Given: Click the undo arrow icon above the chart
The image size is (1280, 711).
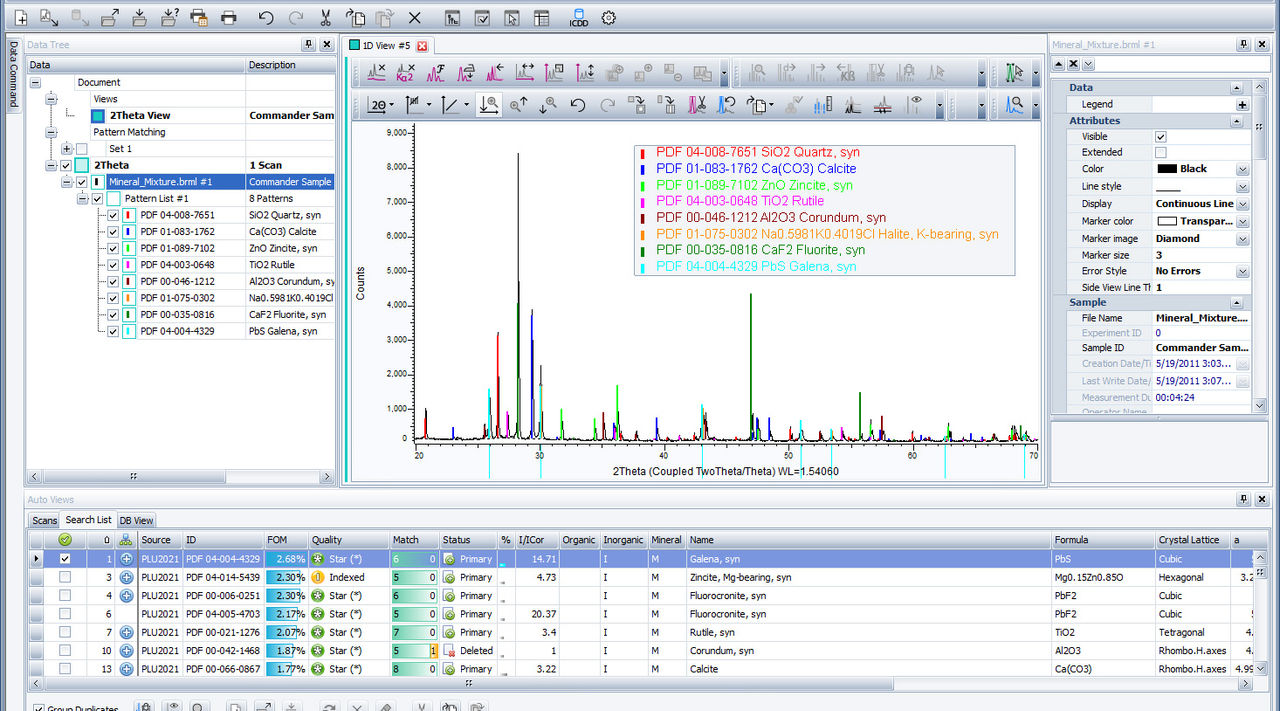Looking at the screenshot, I should (576, 105).
